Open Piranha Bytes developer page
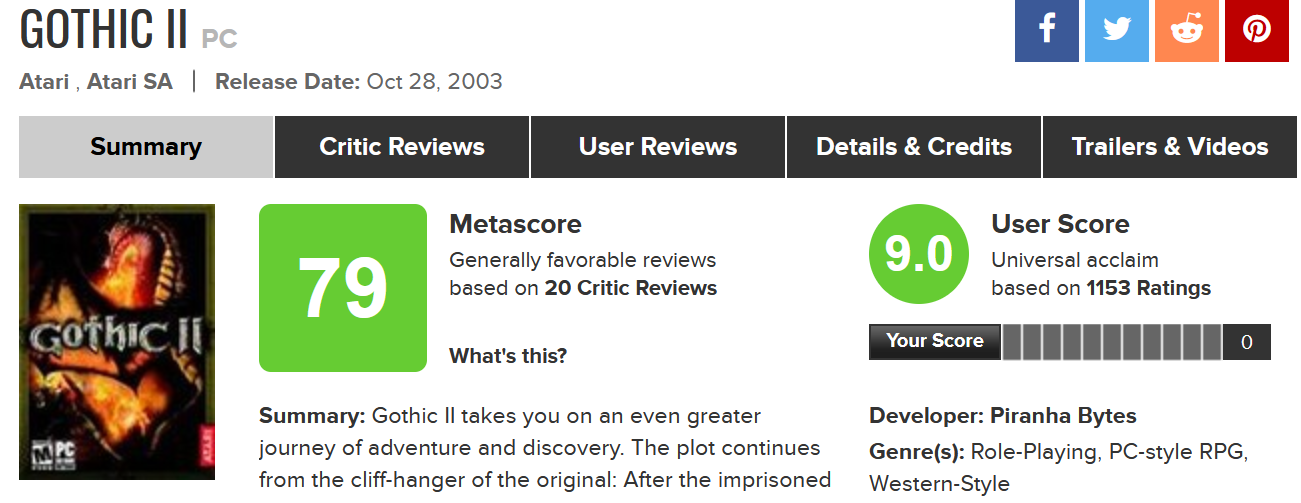Viewport: 1301px width, 503px height. pos(1063,416)
